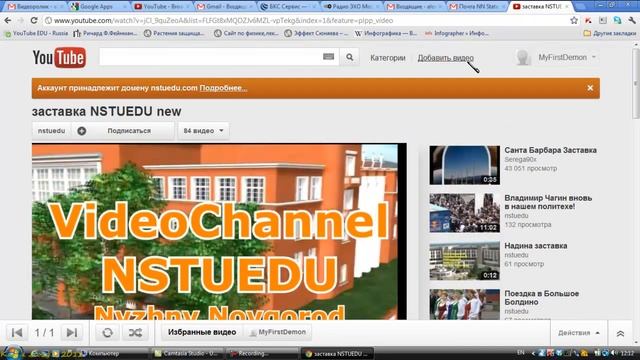Skip to next playlist video

[72, 333]
